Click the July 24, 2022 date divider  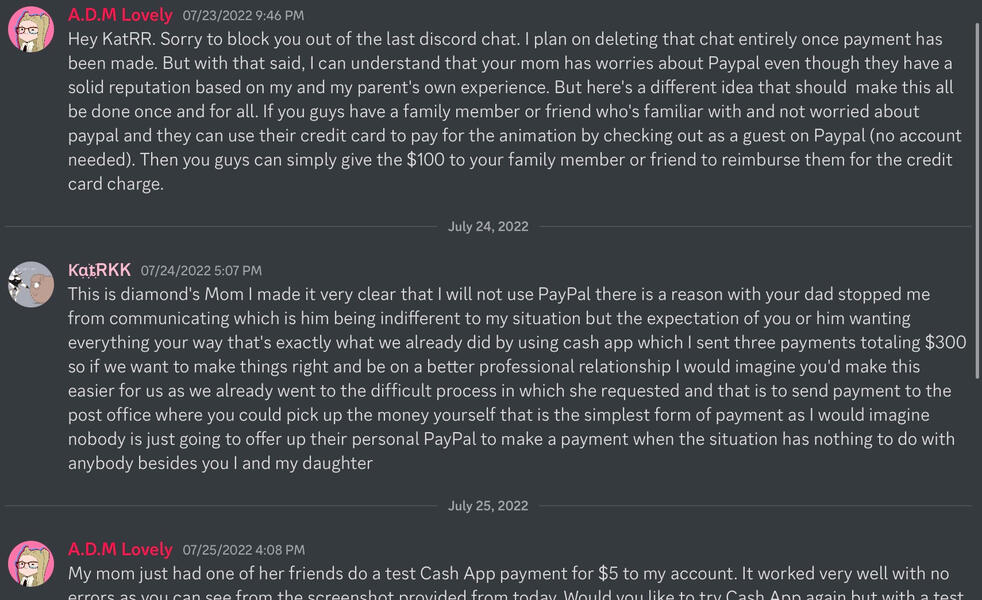(x=488, y=227)
